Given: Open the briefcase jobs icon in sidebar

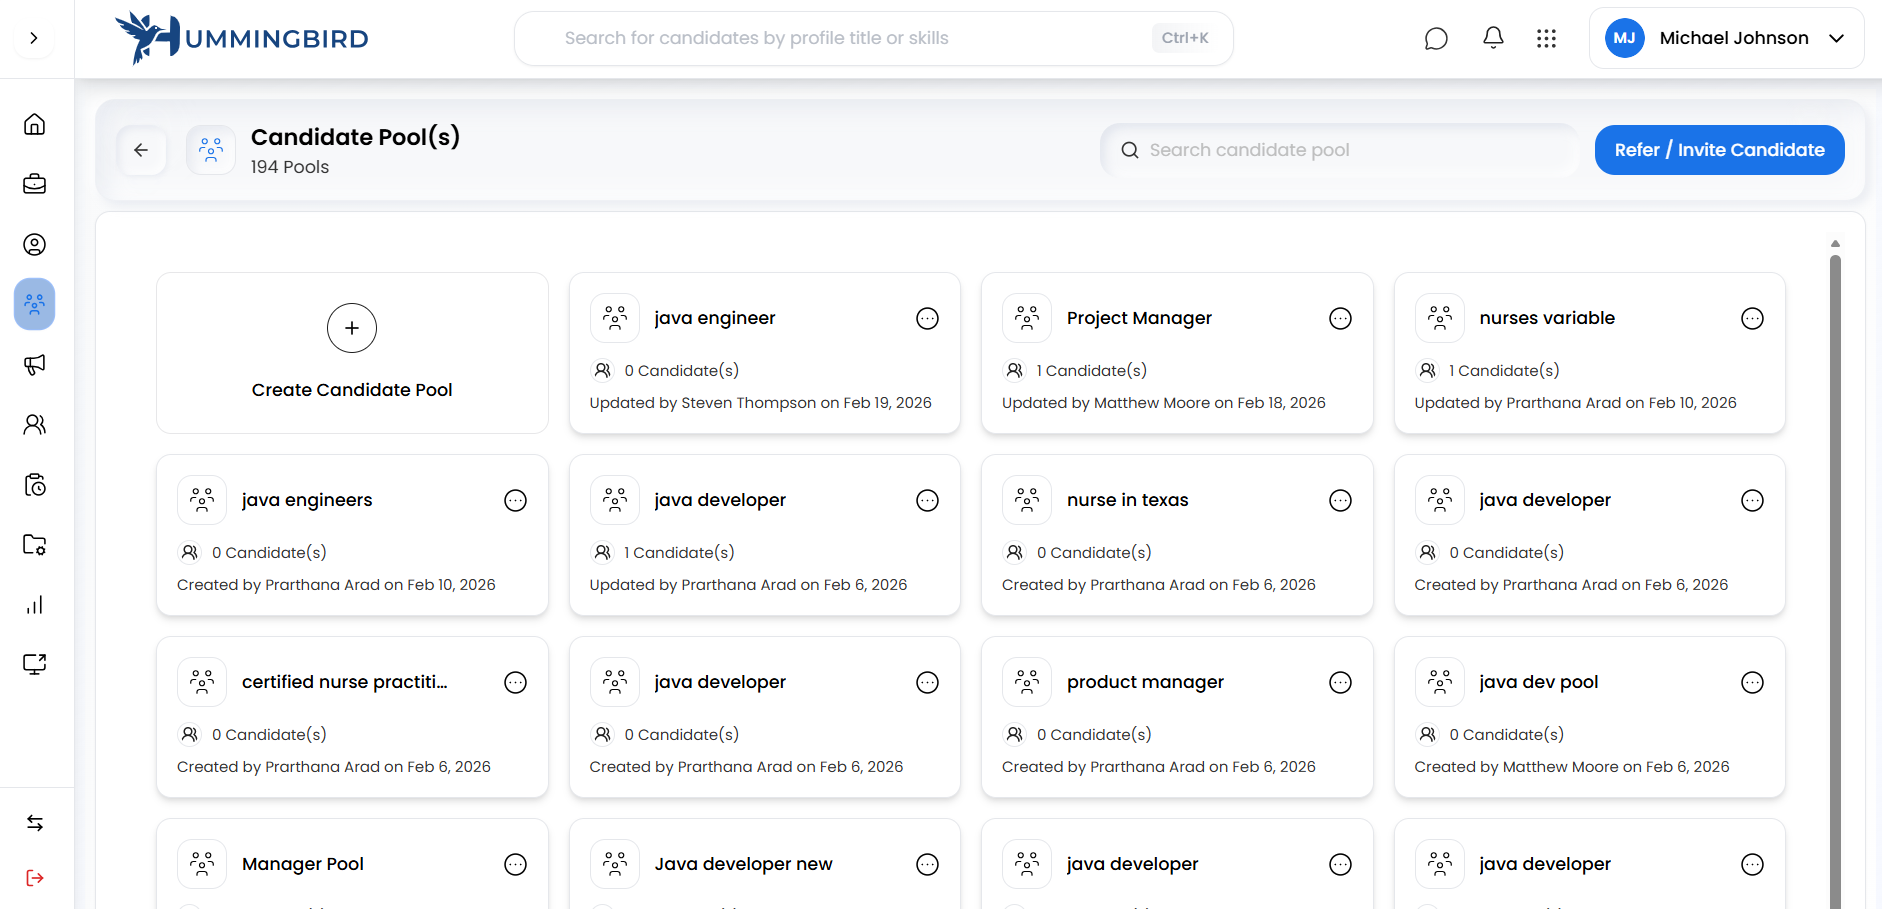Looking at the screenshot, I should coord(34,184).
